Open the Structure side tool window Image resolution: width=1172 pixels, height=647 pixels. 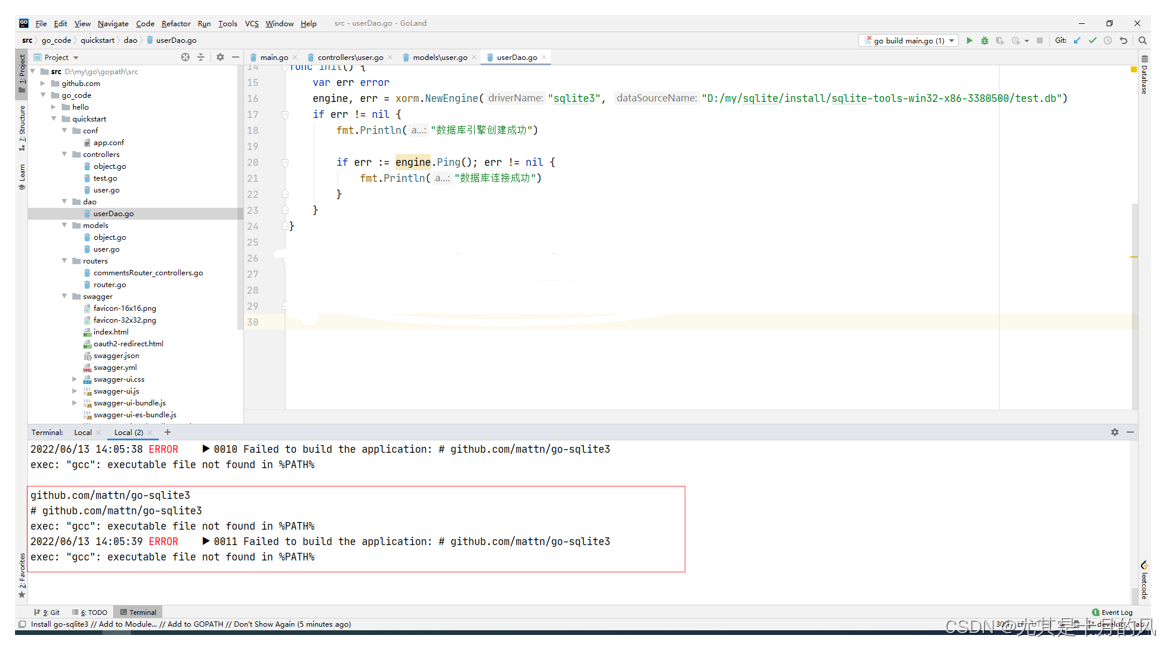22,128
